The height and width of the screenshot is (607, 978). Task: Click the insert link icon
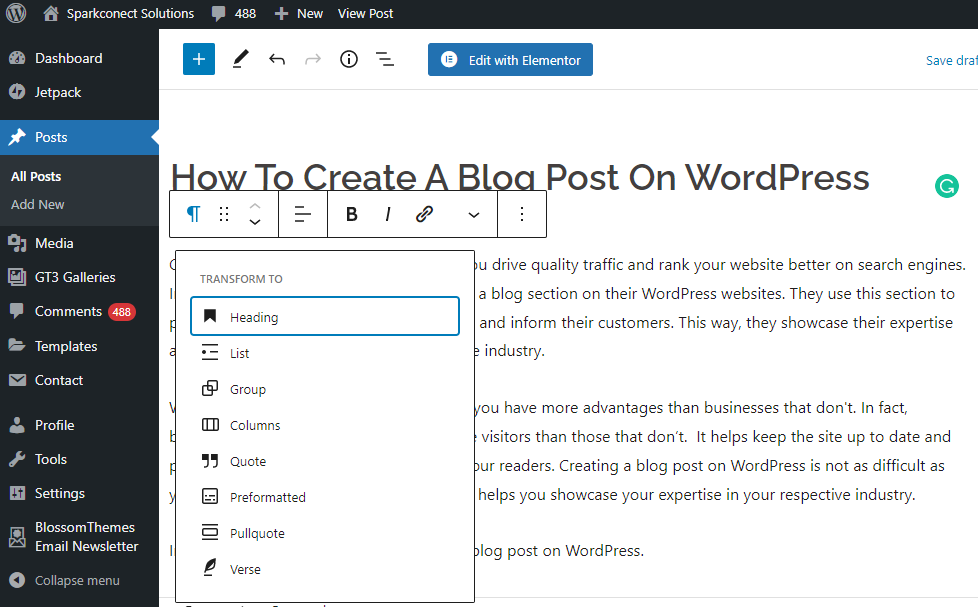pyautogui.click(x=424, y=214)
